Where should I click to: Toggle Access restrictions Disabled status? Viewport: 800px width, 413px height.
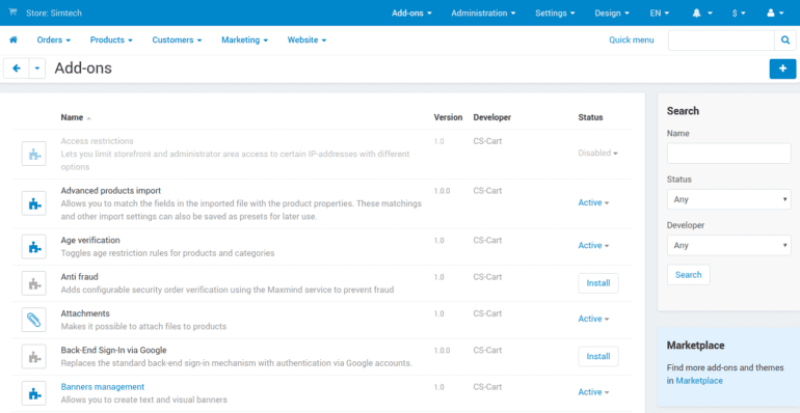tap(597, 153)
